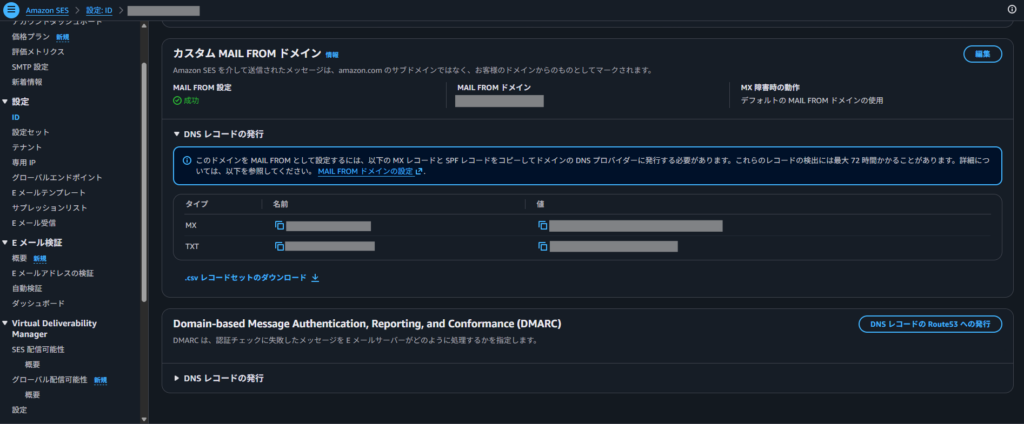Image resolution: width=1024 pixels, height=424 pixels.
Task: Click the 値 column header
Action: [541, 204]
